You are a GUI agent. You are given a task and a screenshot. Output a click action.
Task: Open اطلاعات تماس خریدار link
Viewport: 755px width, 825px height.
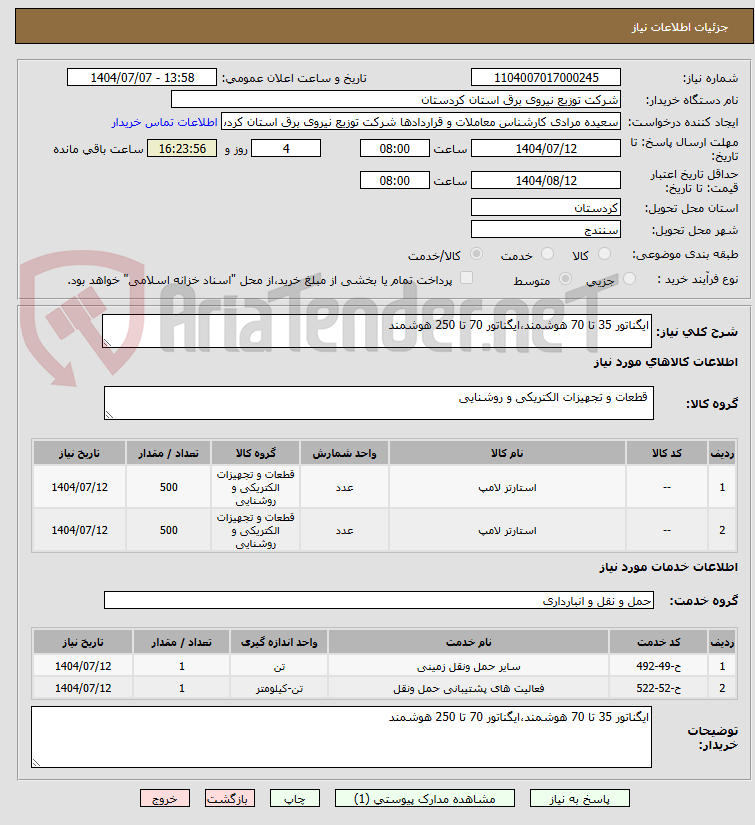(164, 122)
